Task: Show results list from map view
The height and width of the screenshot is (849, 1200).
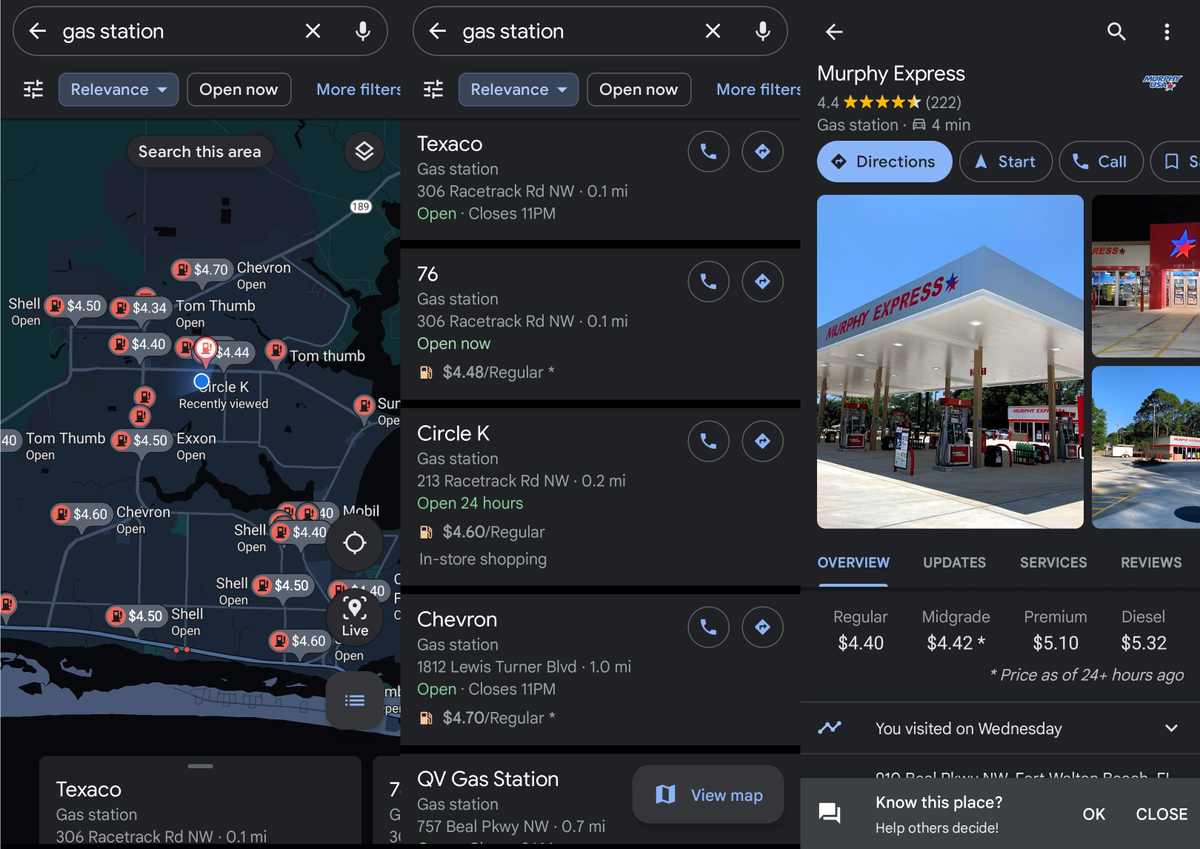Action: [x=355, y=700]
